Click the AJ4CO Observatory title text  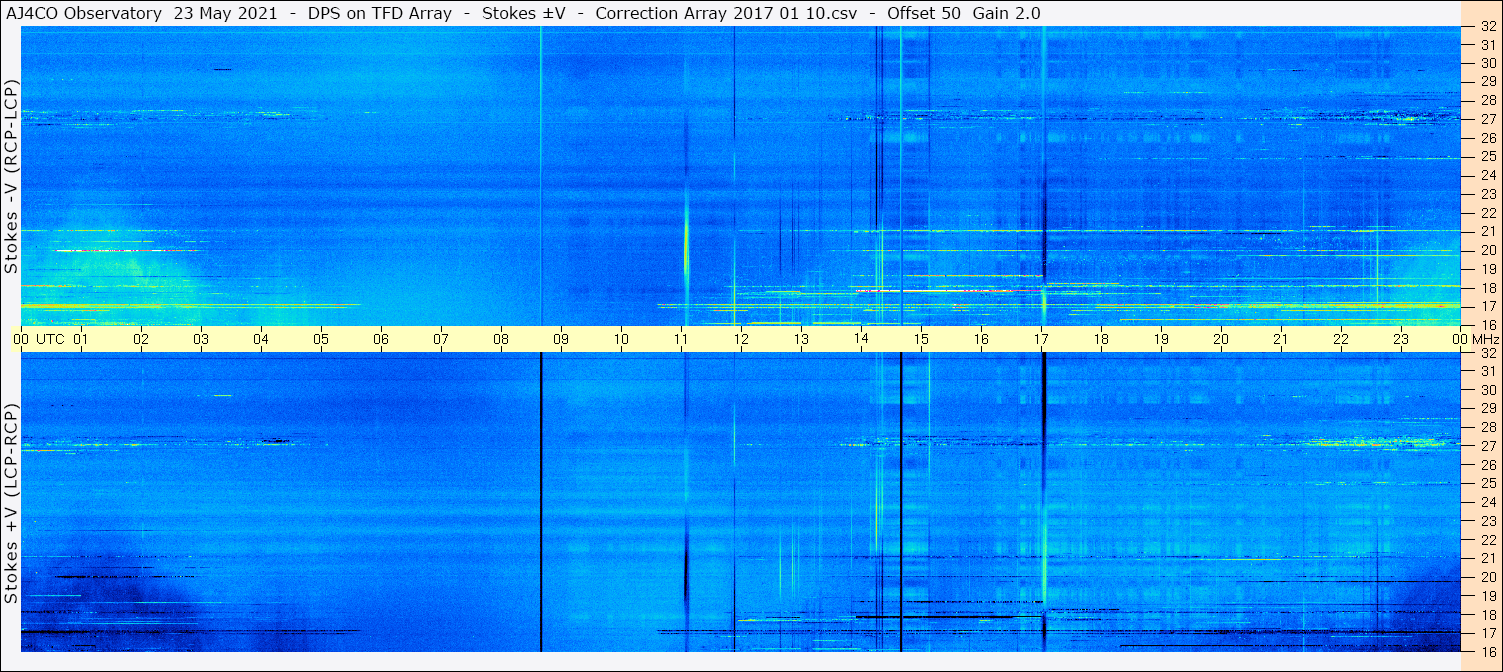pos(84,13)
